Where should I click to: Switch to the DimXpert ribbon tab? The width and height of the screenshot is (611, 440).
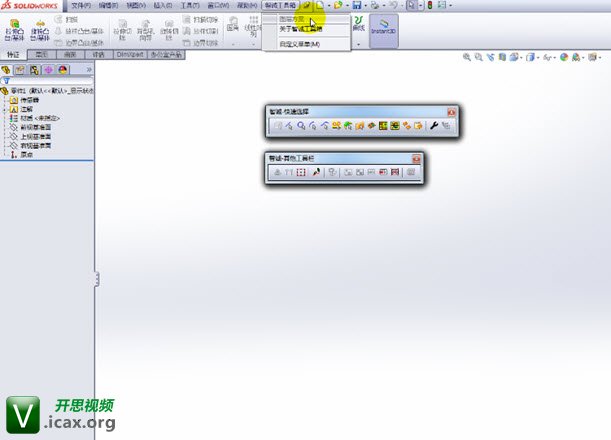click(x=130, y=55)
